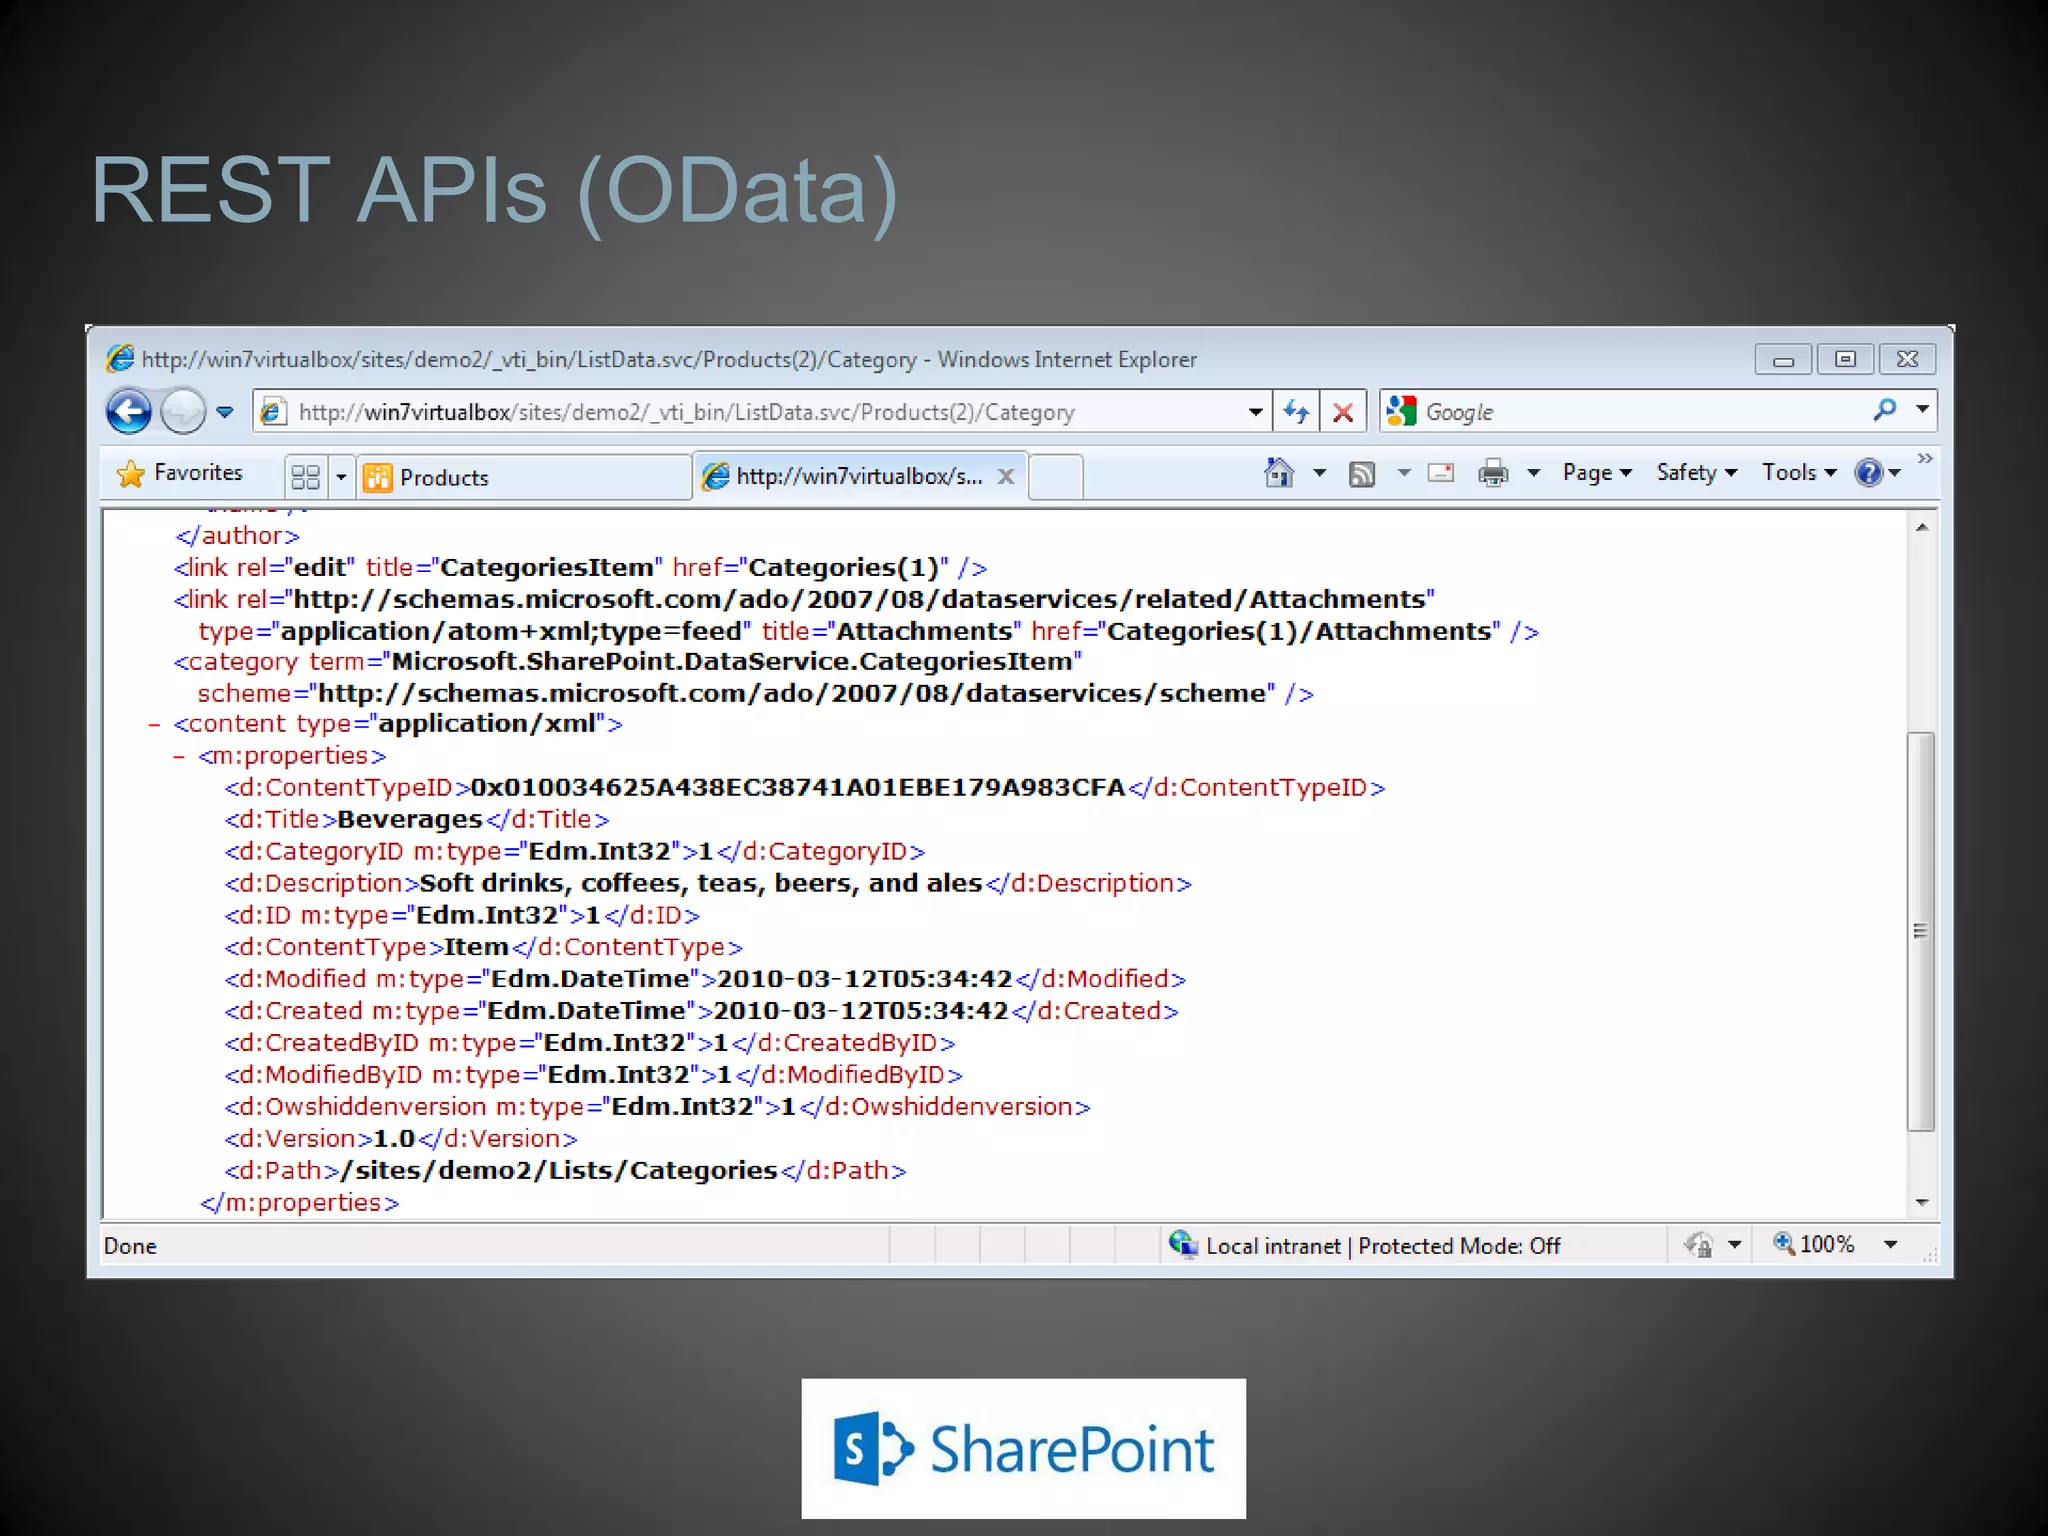
Task: Open the Print options dropdown arrow
Action: 1533,473
